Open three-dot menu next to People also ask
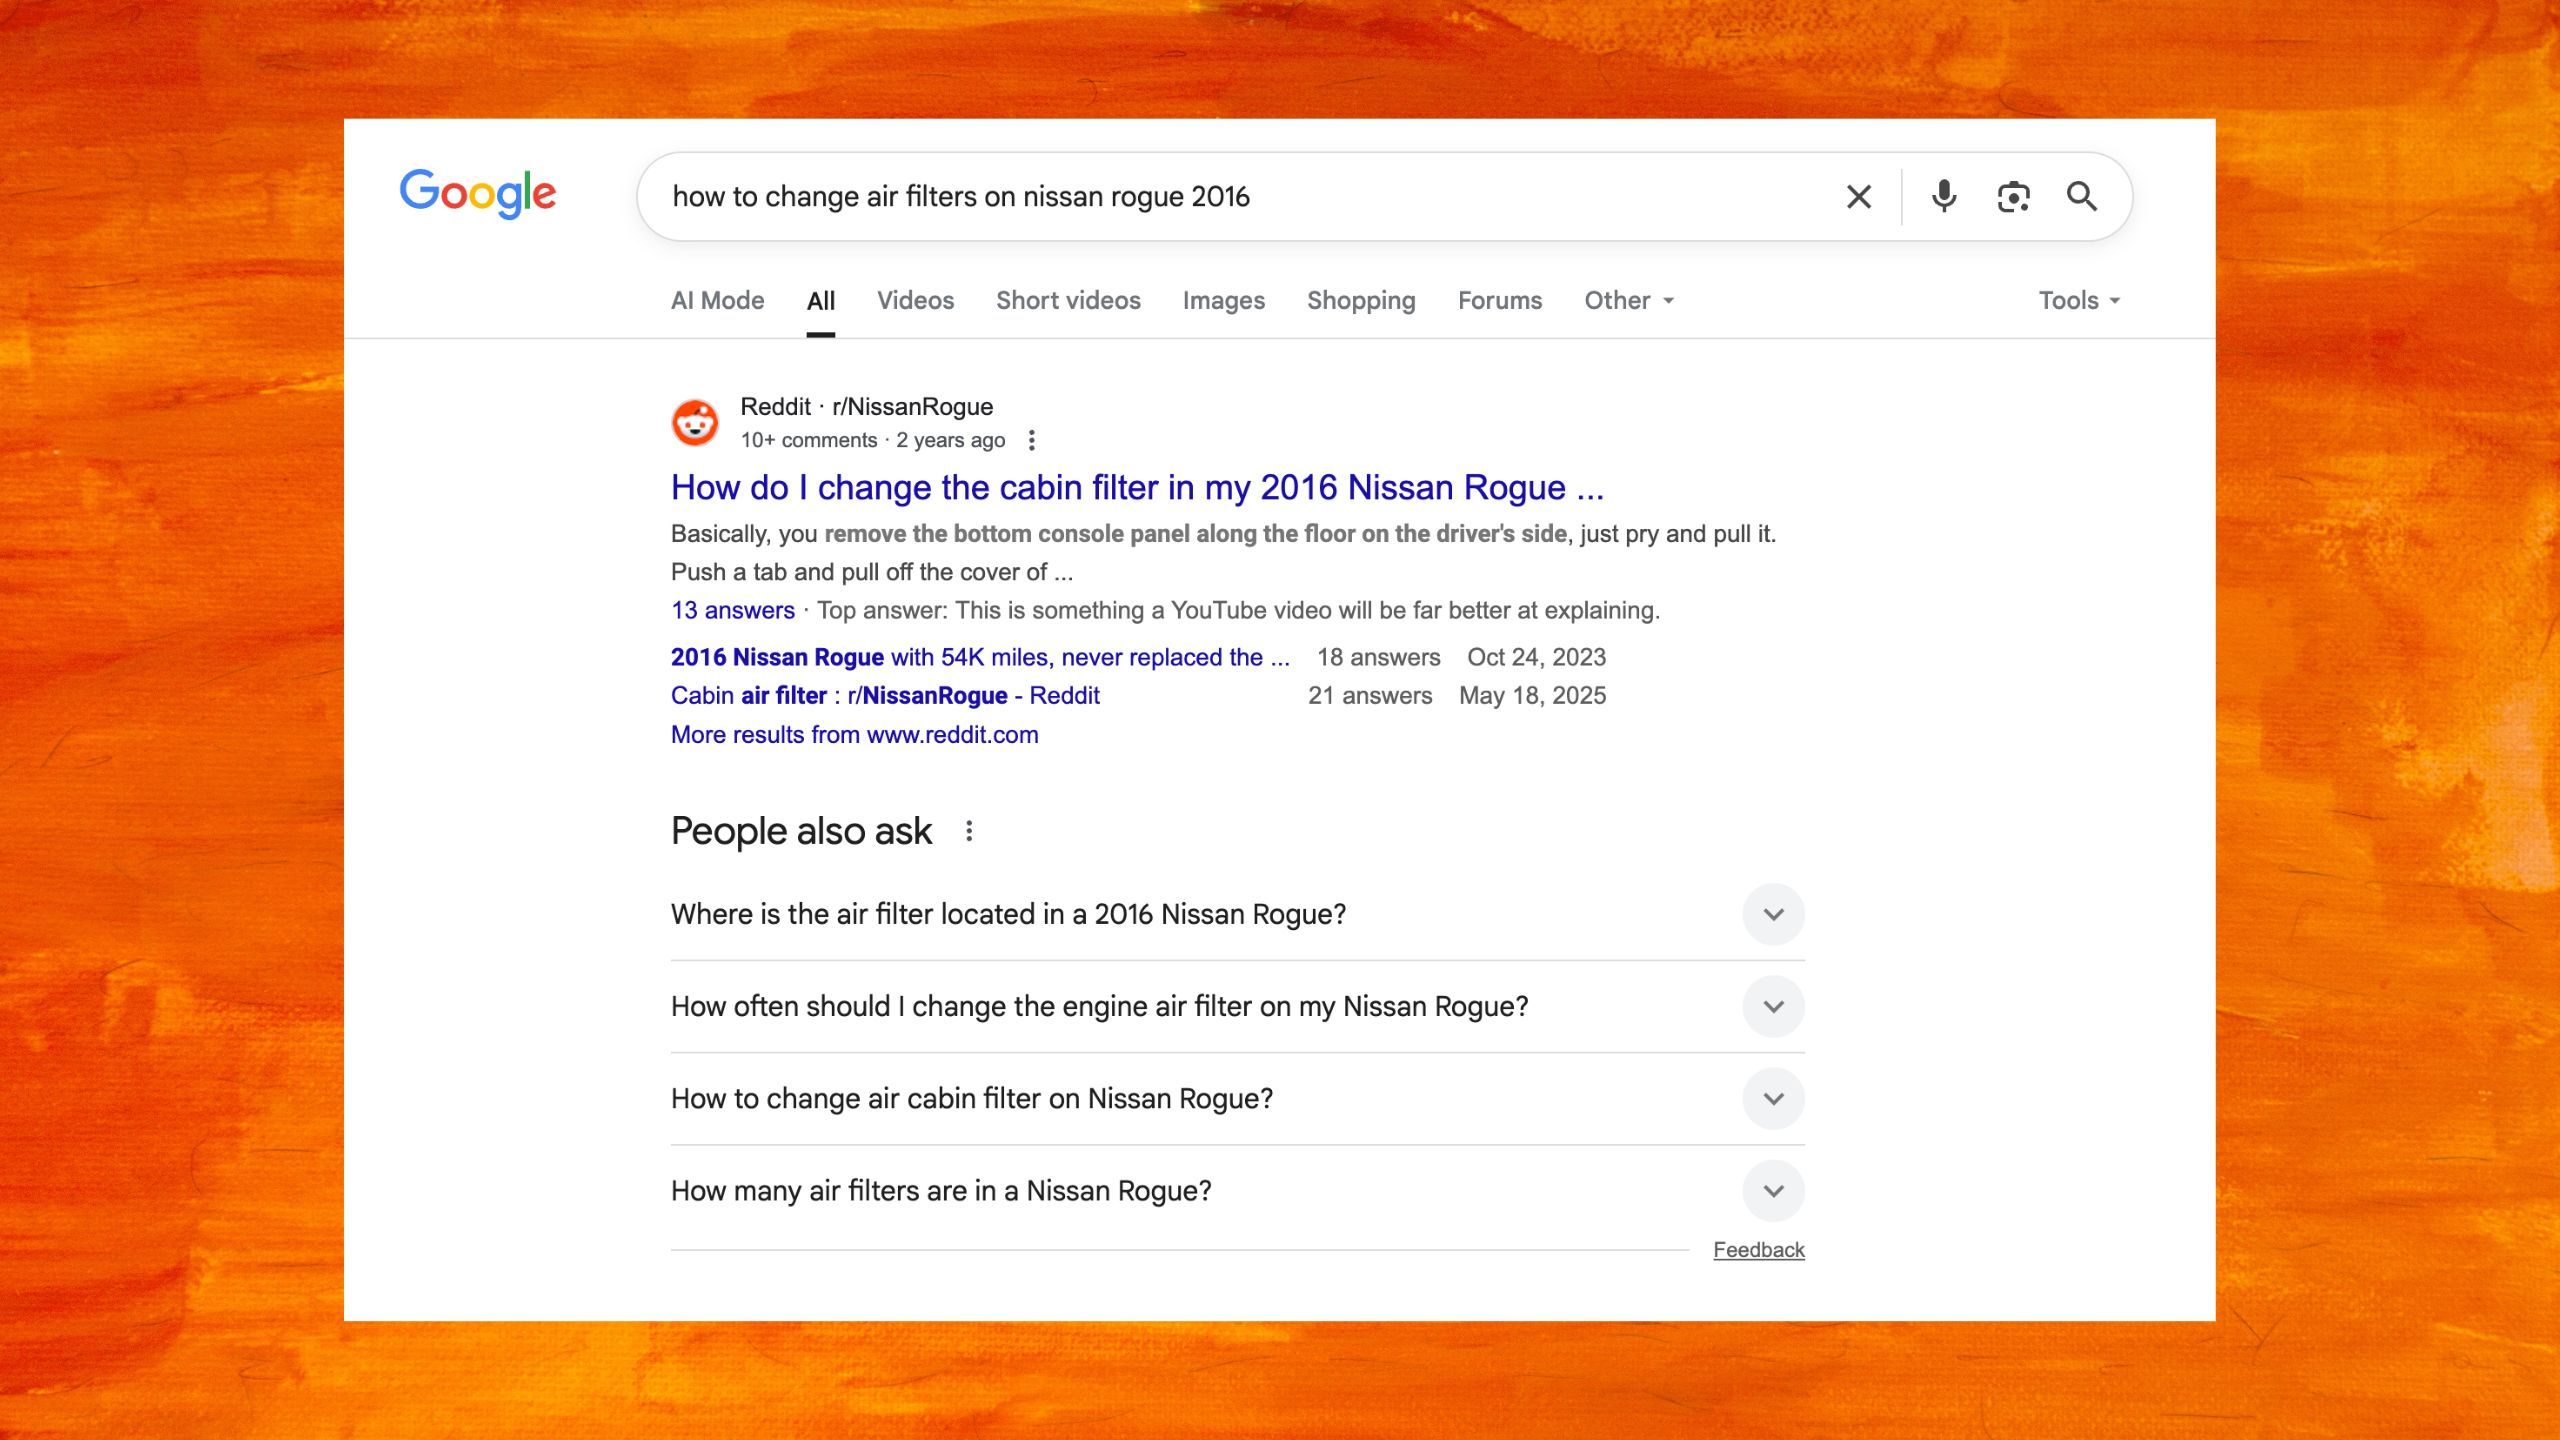The image size is (2560, 1440). [x=968, y=831]
